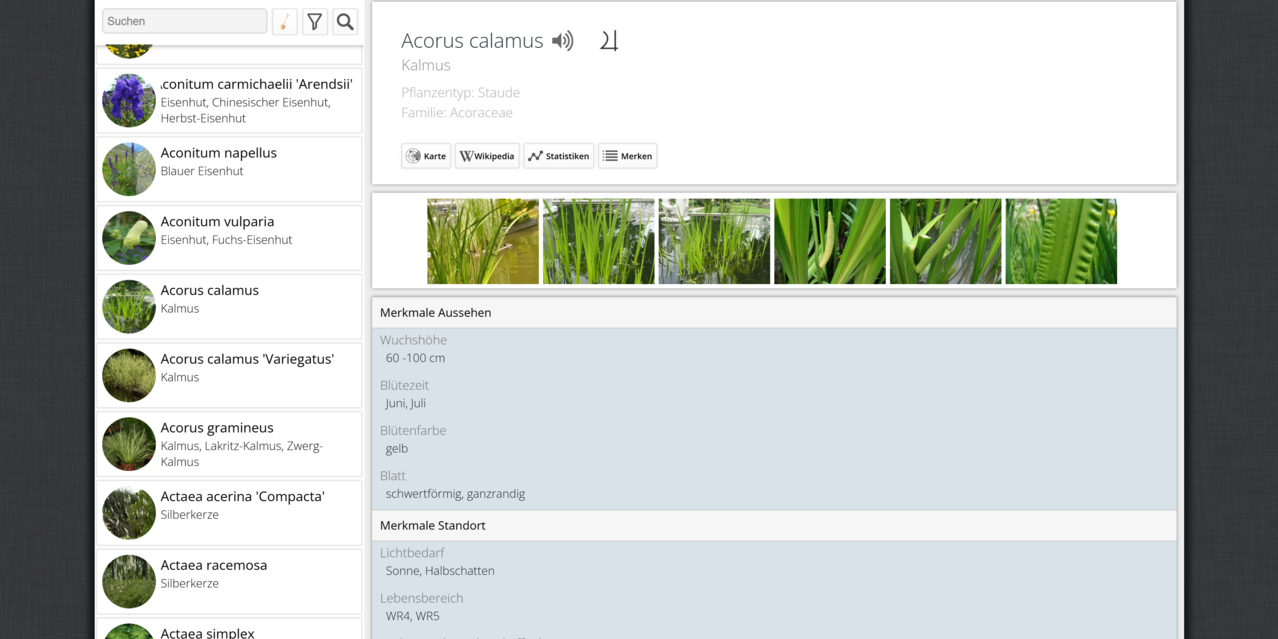Open the fourth gallery photo showing spadix

point(830,241)
